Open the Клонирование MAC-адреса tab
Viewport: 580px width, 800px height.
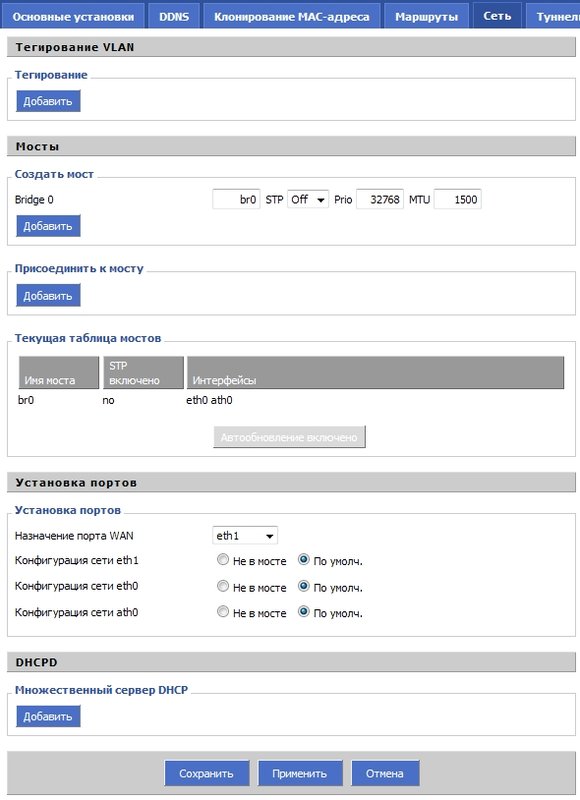292,16
